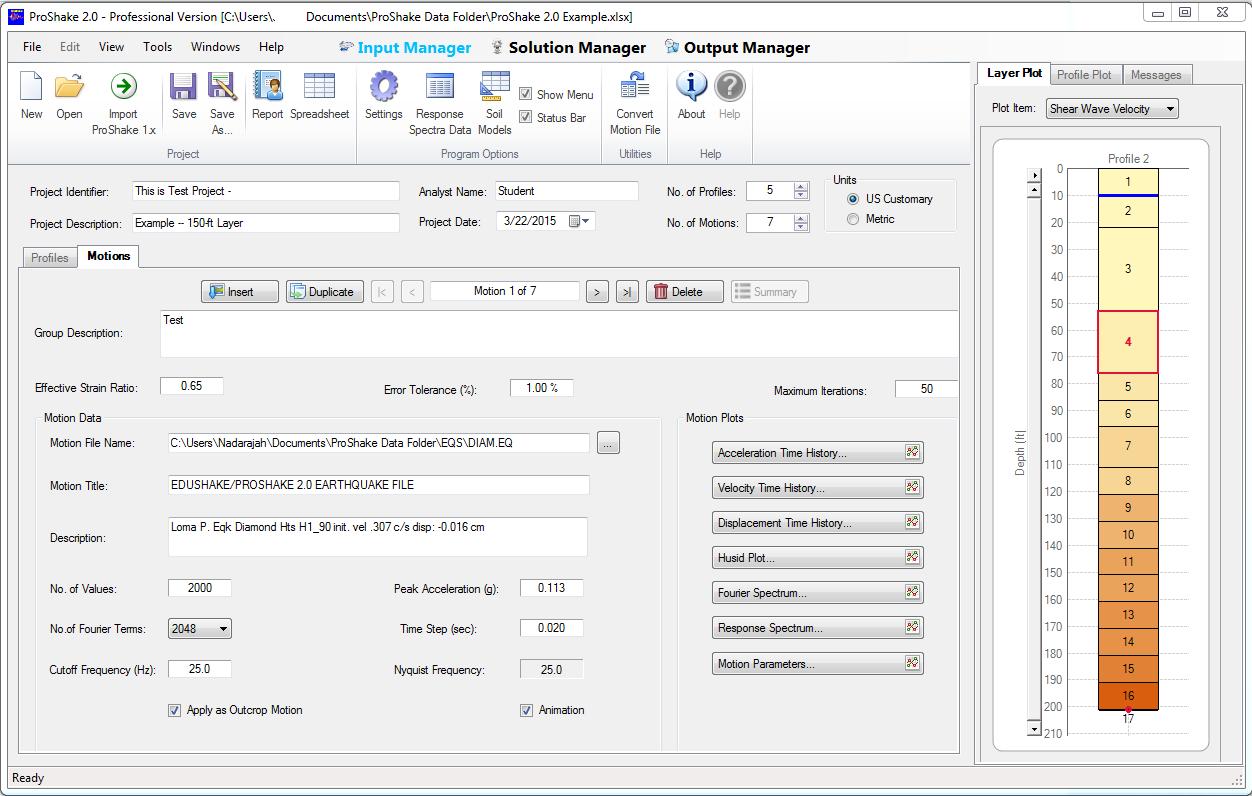Click plot icon beside Fourier Spectrum

[912, 593]
